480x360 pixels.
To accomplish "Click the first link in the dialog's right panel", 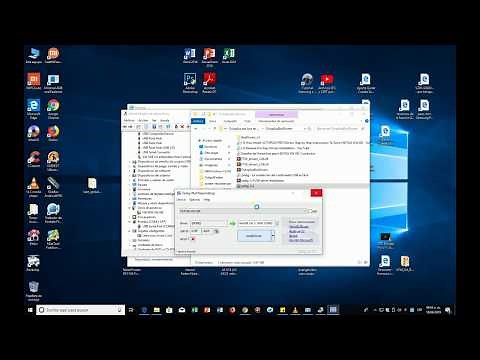I will coord(299,227).
